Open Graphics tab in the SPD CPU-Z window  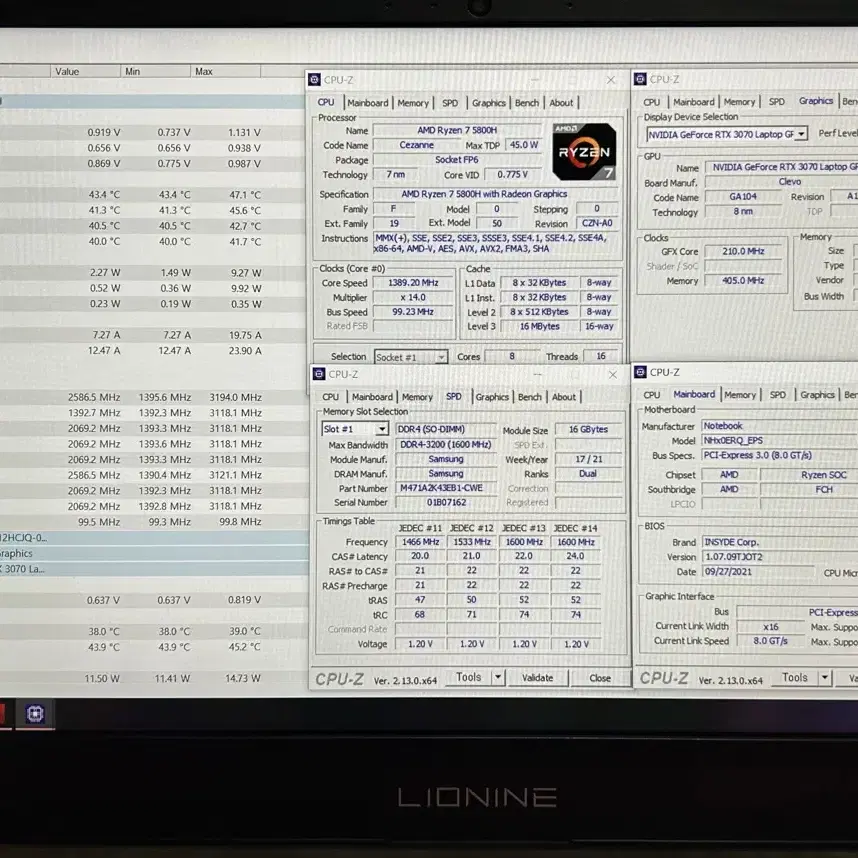coord(492,397)
